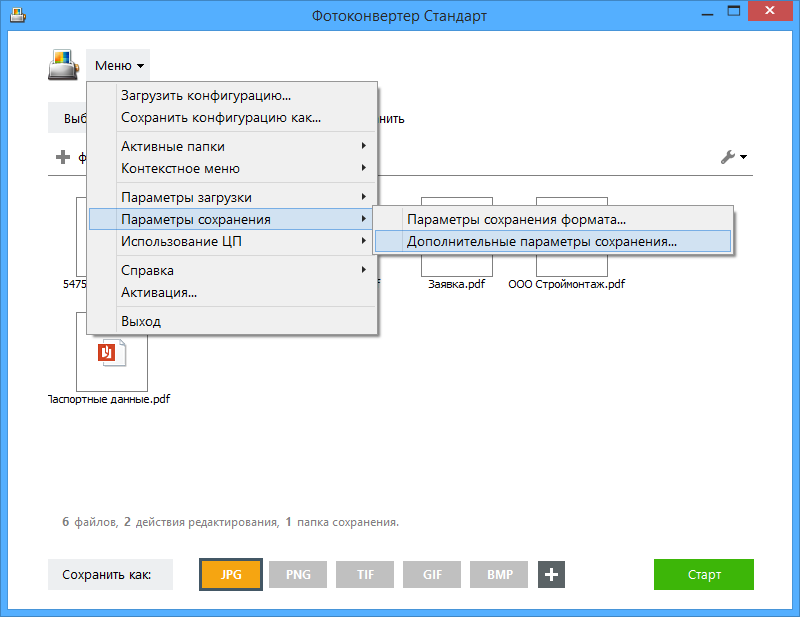
Task: Click the Фотоконвертер printer logo icon
Action: [63, 65]
